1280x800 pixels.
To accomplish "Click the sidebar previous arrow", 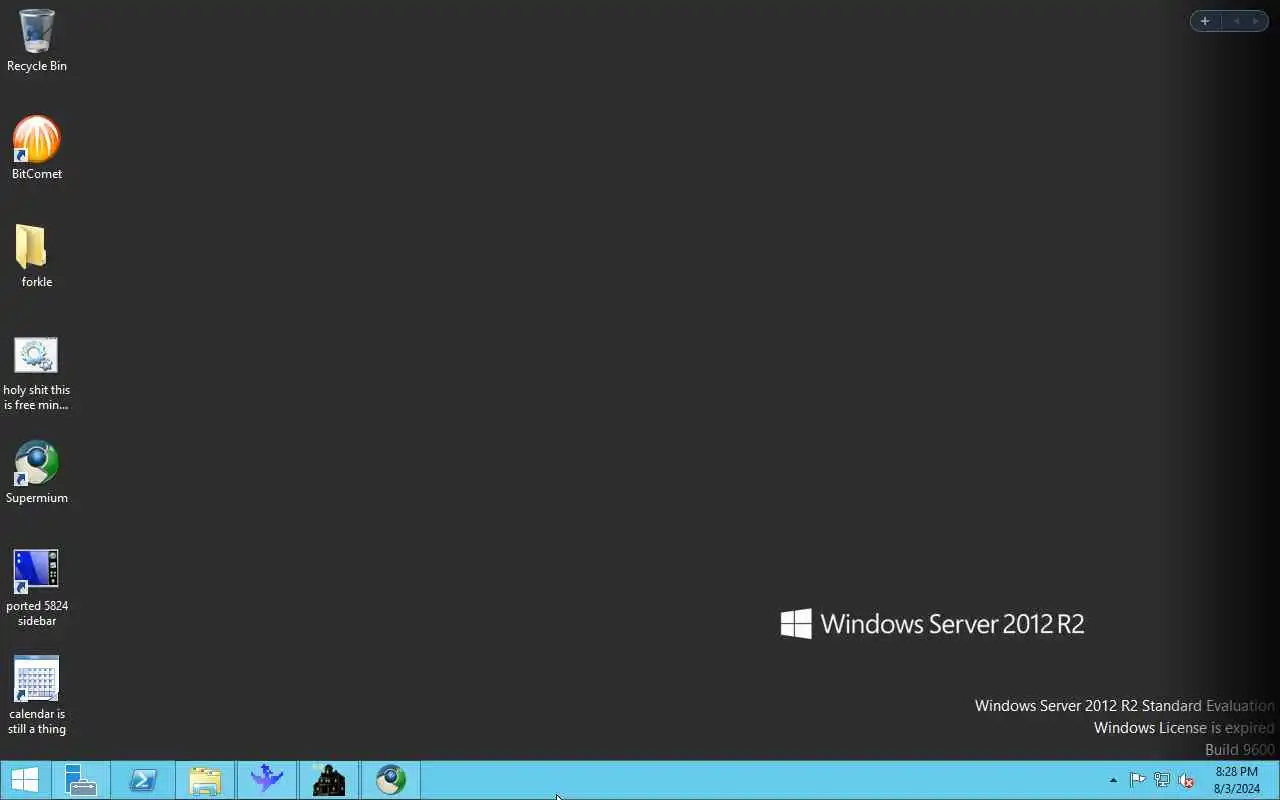I will [x=1236, y=21].
